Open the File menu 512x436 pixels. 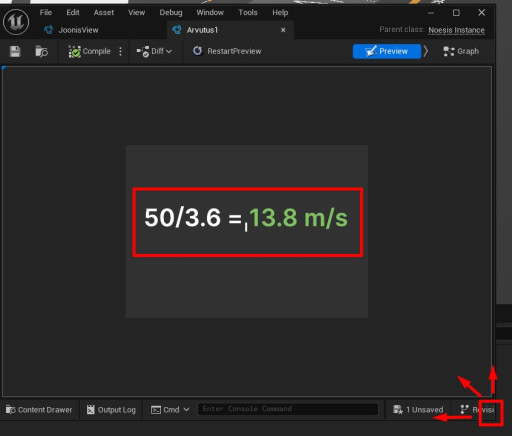click(46, 13)
